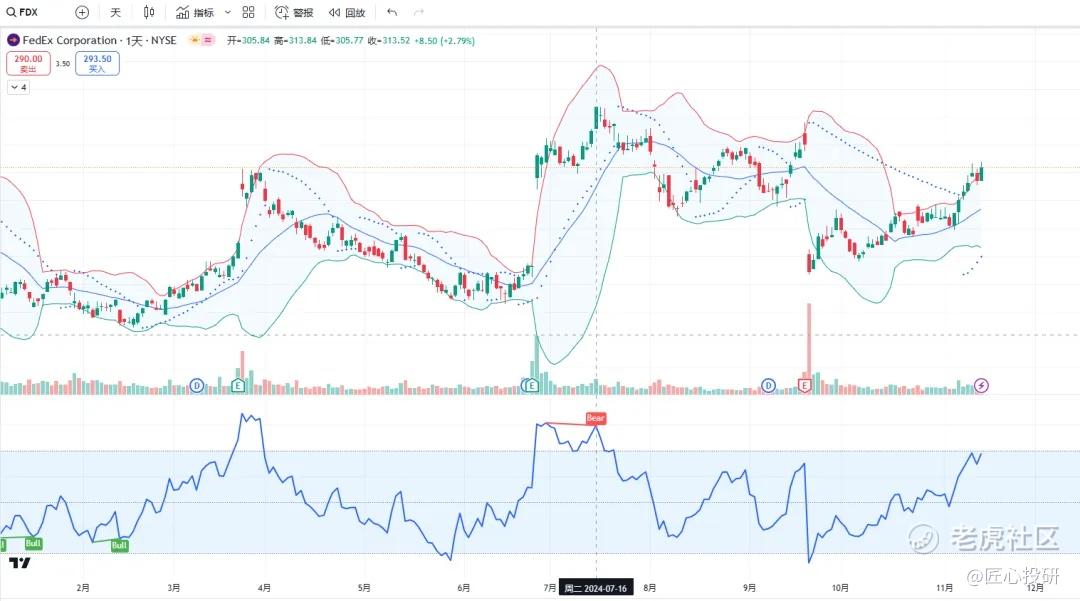Click the +8.50 (+2.79%) change value
1080x601 pixels.
click(x=444, y=41)
